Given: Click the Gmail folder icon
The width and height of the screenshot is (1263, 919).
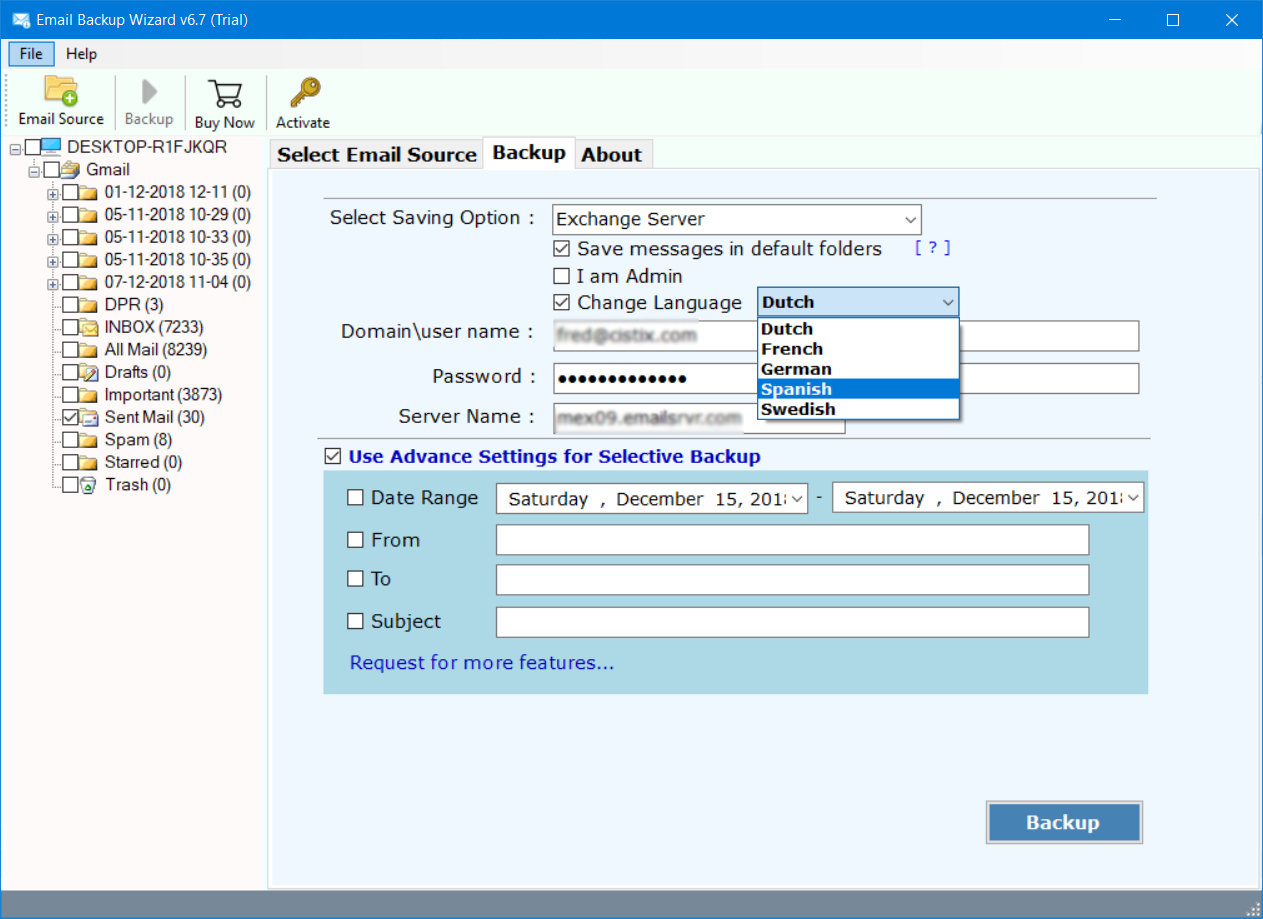Looking at the screenshot, I should [x=70, y=169].
